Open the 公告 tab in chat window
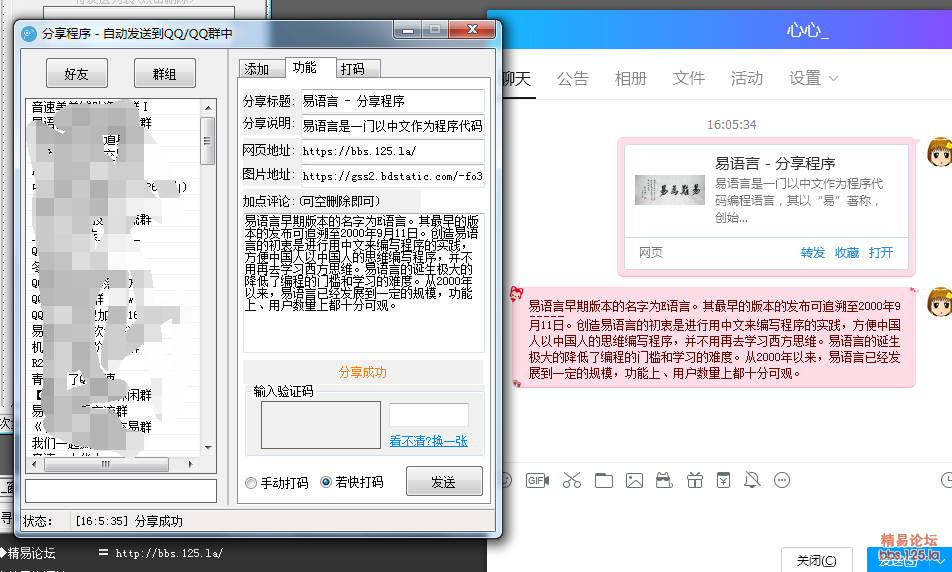This screenshot has height=572, width=952. coord(573,78)
